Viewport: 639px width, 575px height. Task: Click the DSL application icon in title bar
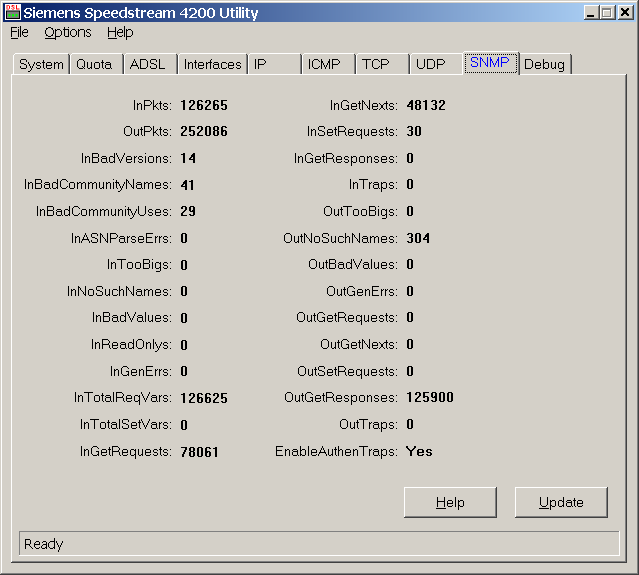click(x=12, y=12)
